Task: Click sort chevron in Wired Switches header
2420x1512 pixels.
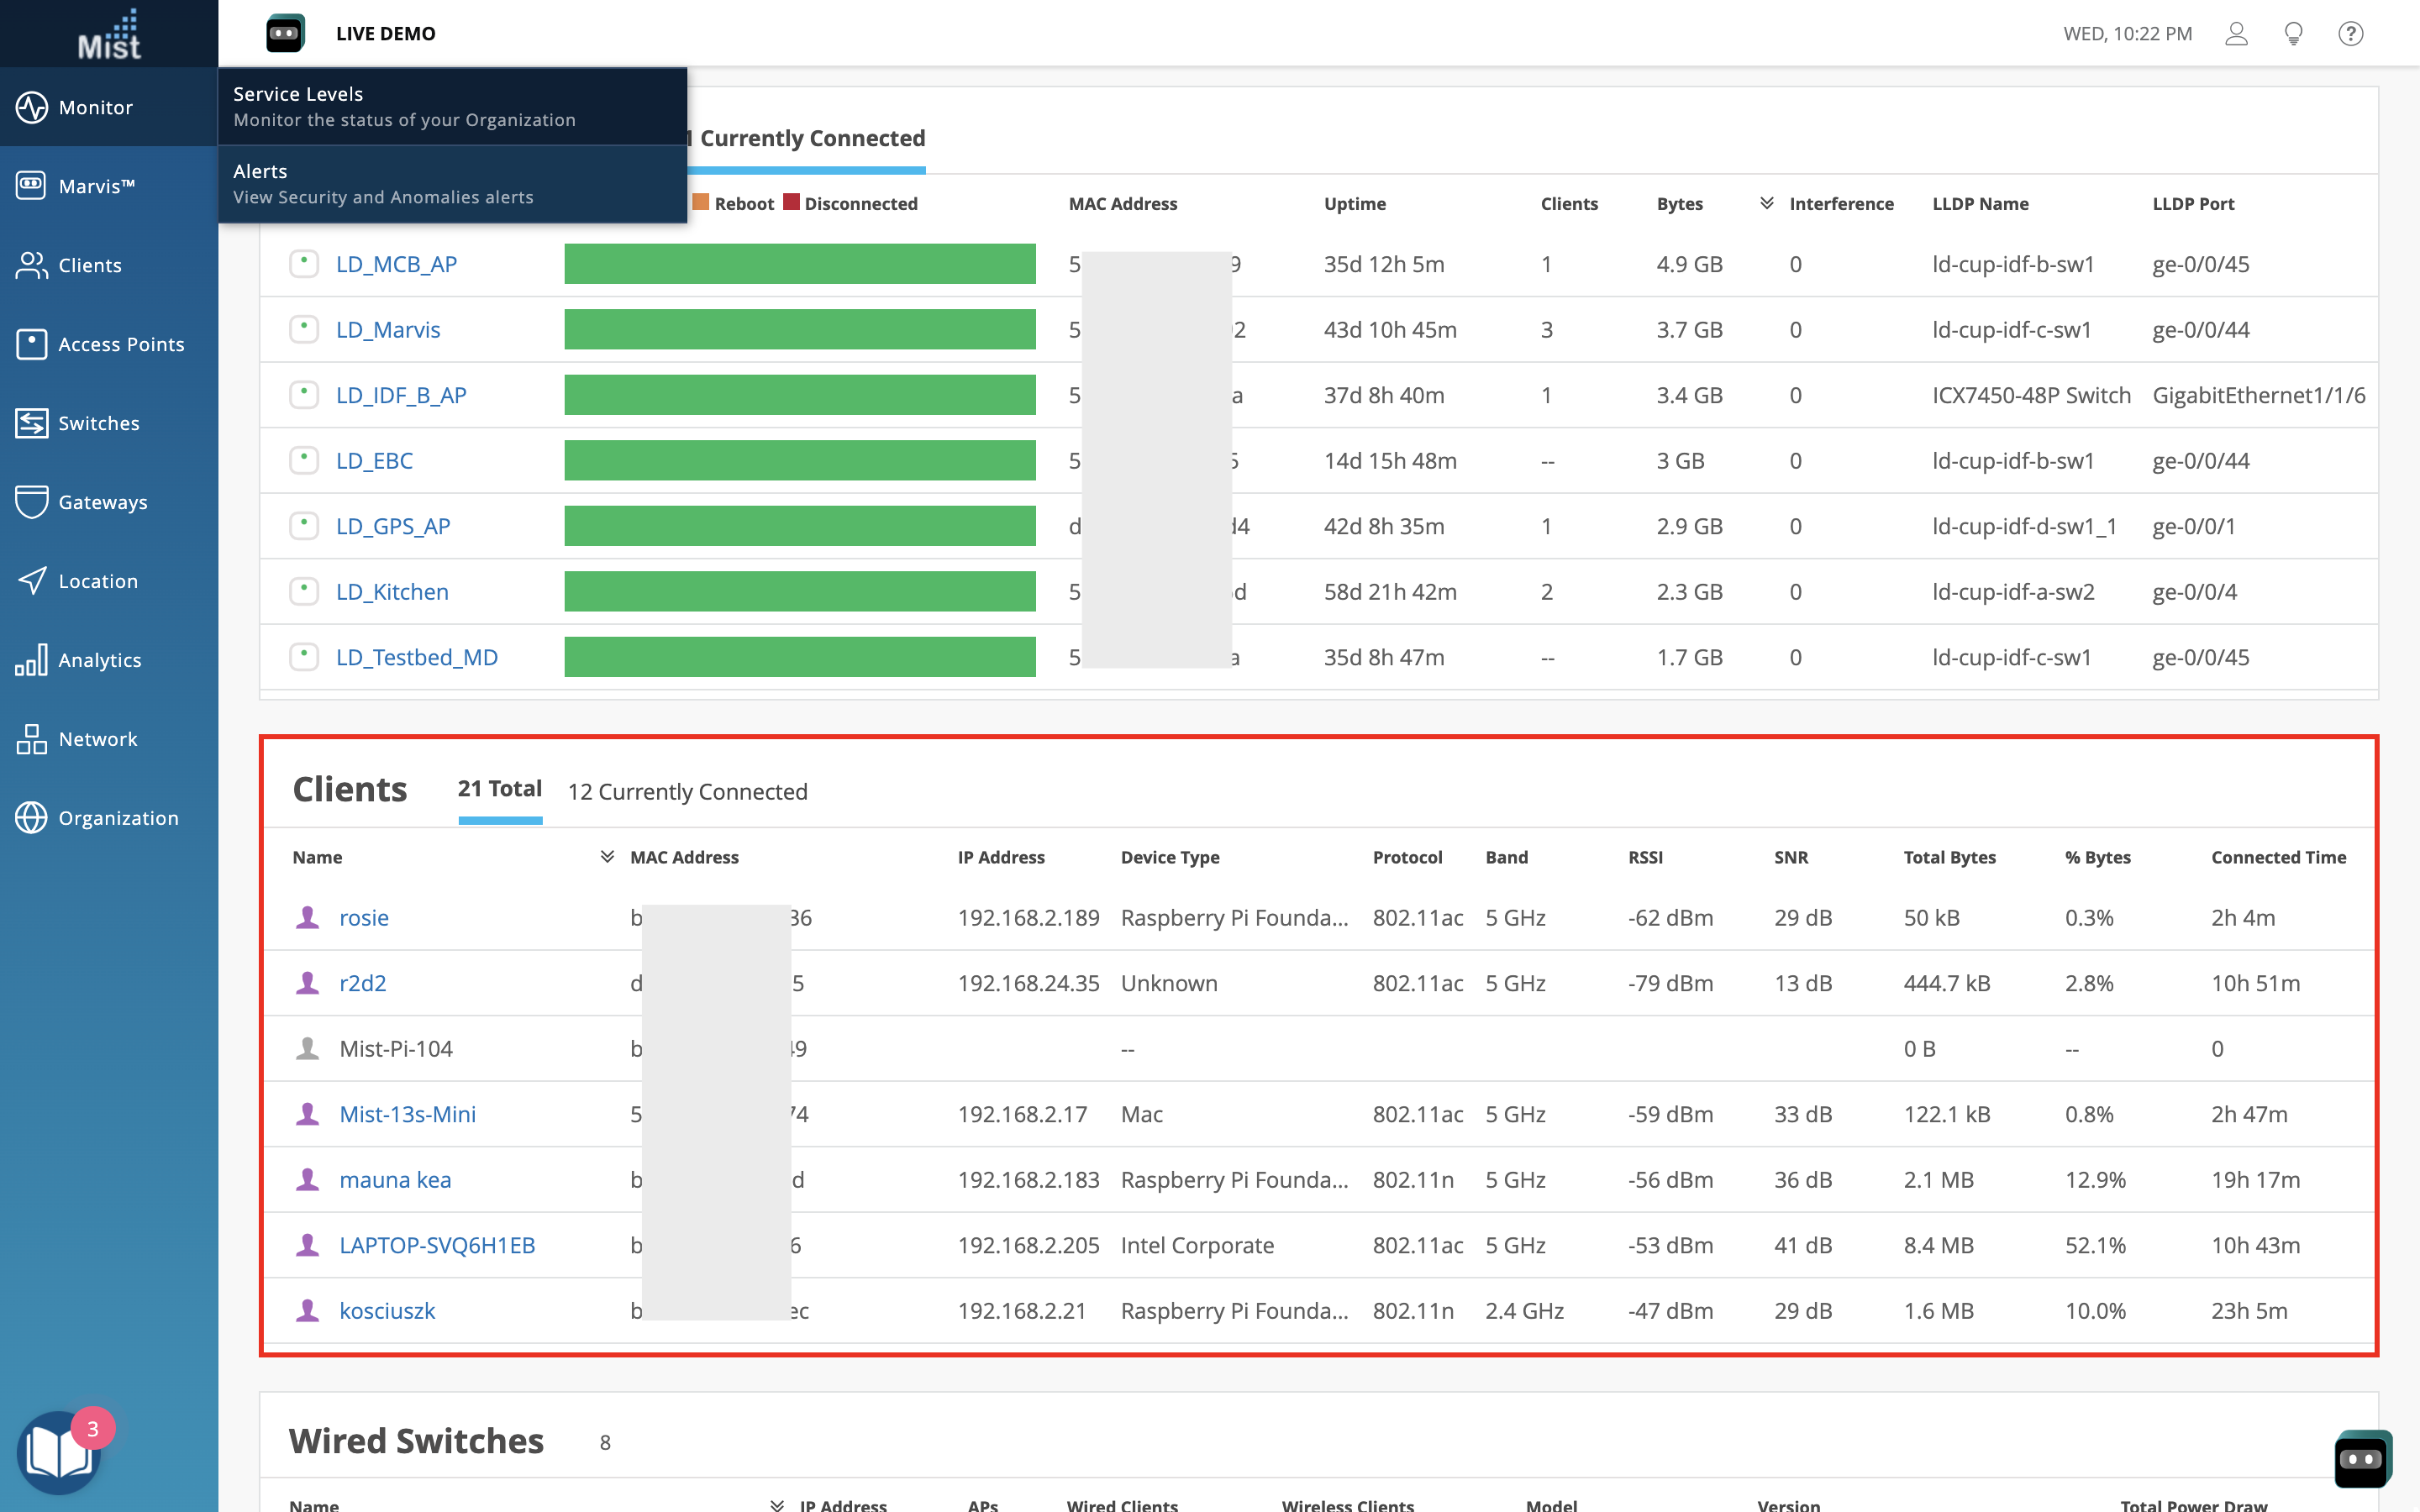Action: pos(776,1505)
